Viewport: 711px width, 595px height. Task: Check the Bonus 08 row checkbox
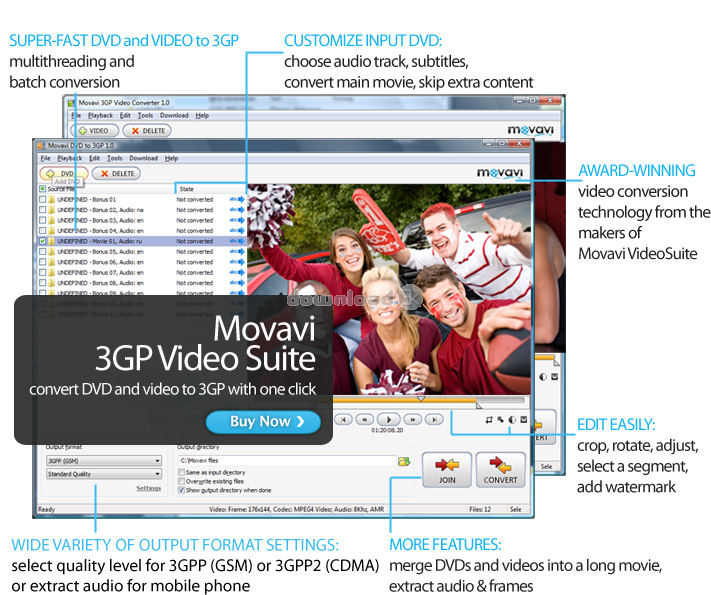pos(43,283)
